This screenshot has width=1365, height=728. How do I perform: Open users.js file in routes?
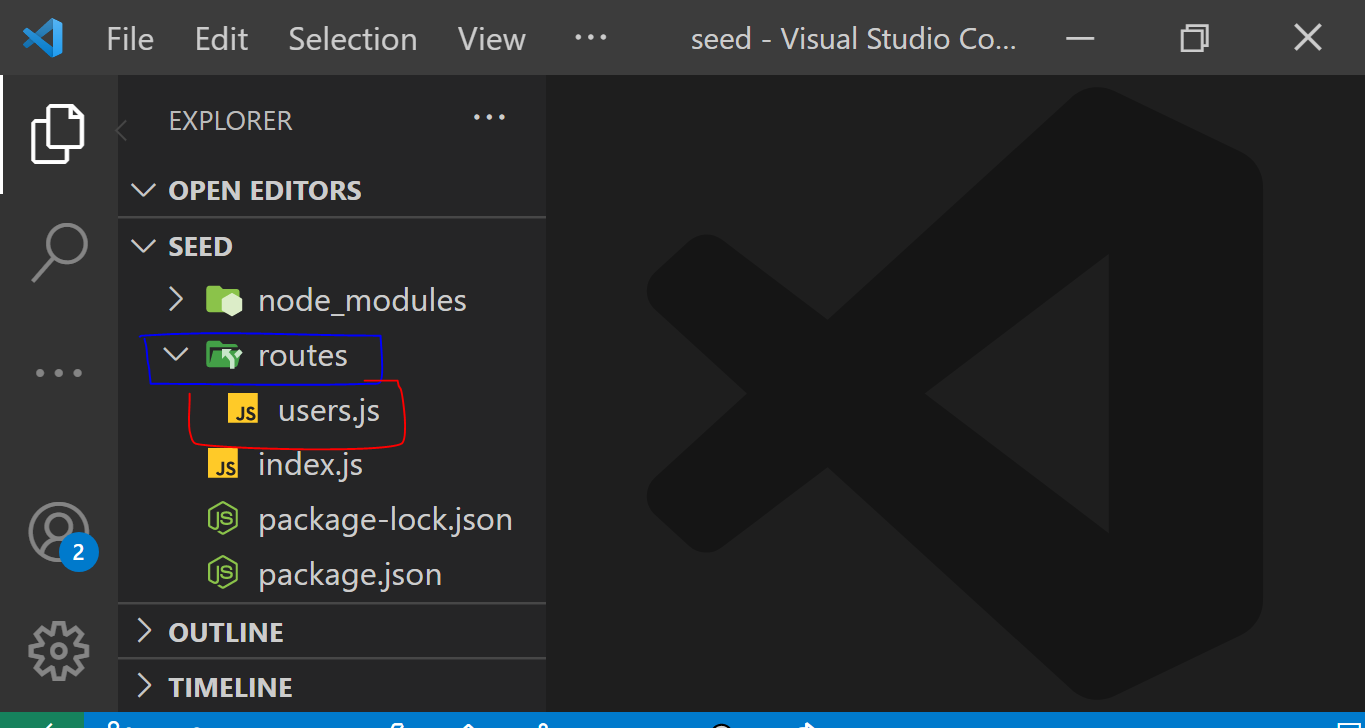[328, 410]
